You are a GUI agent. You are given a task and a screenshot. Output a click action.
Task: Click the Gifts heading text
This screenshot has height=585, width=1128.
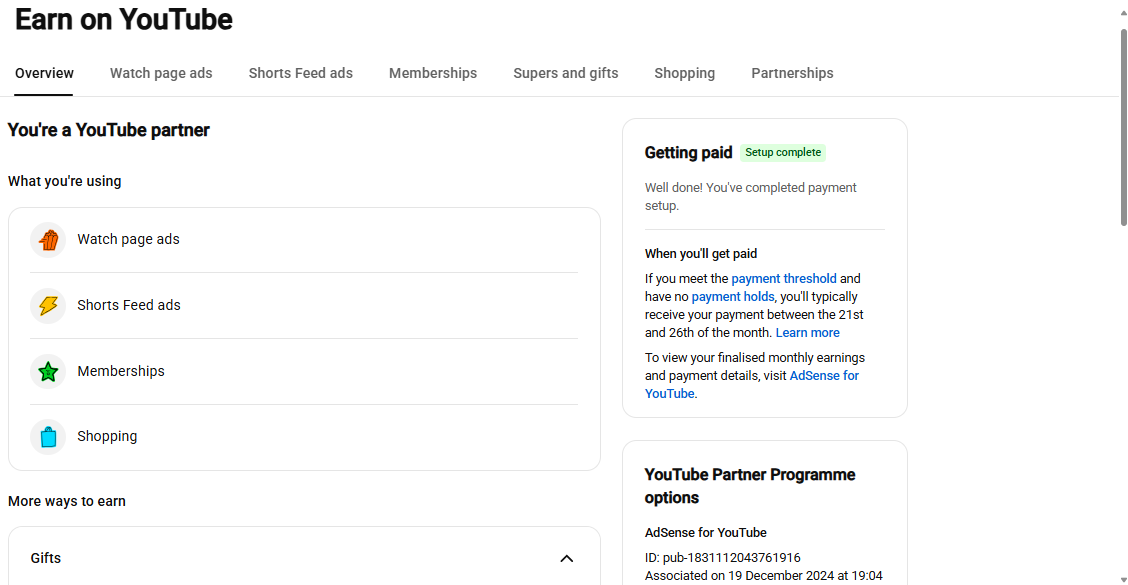[45, 558]
